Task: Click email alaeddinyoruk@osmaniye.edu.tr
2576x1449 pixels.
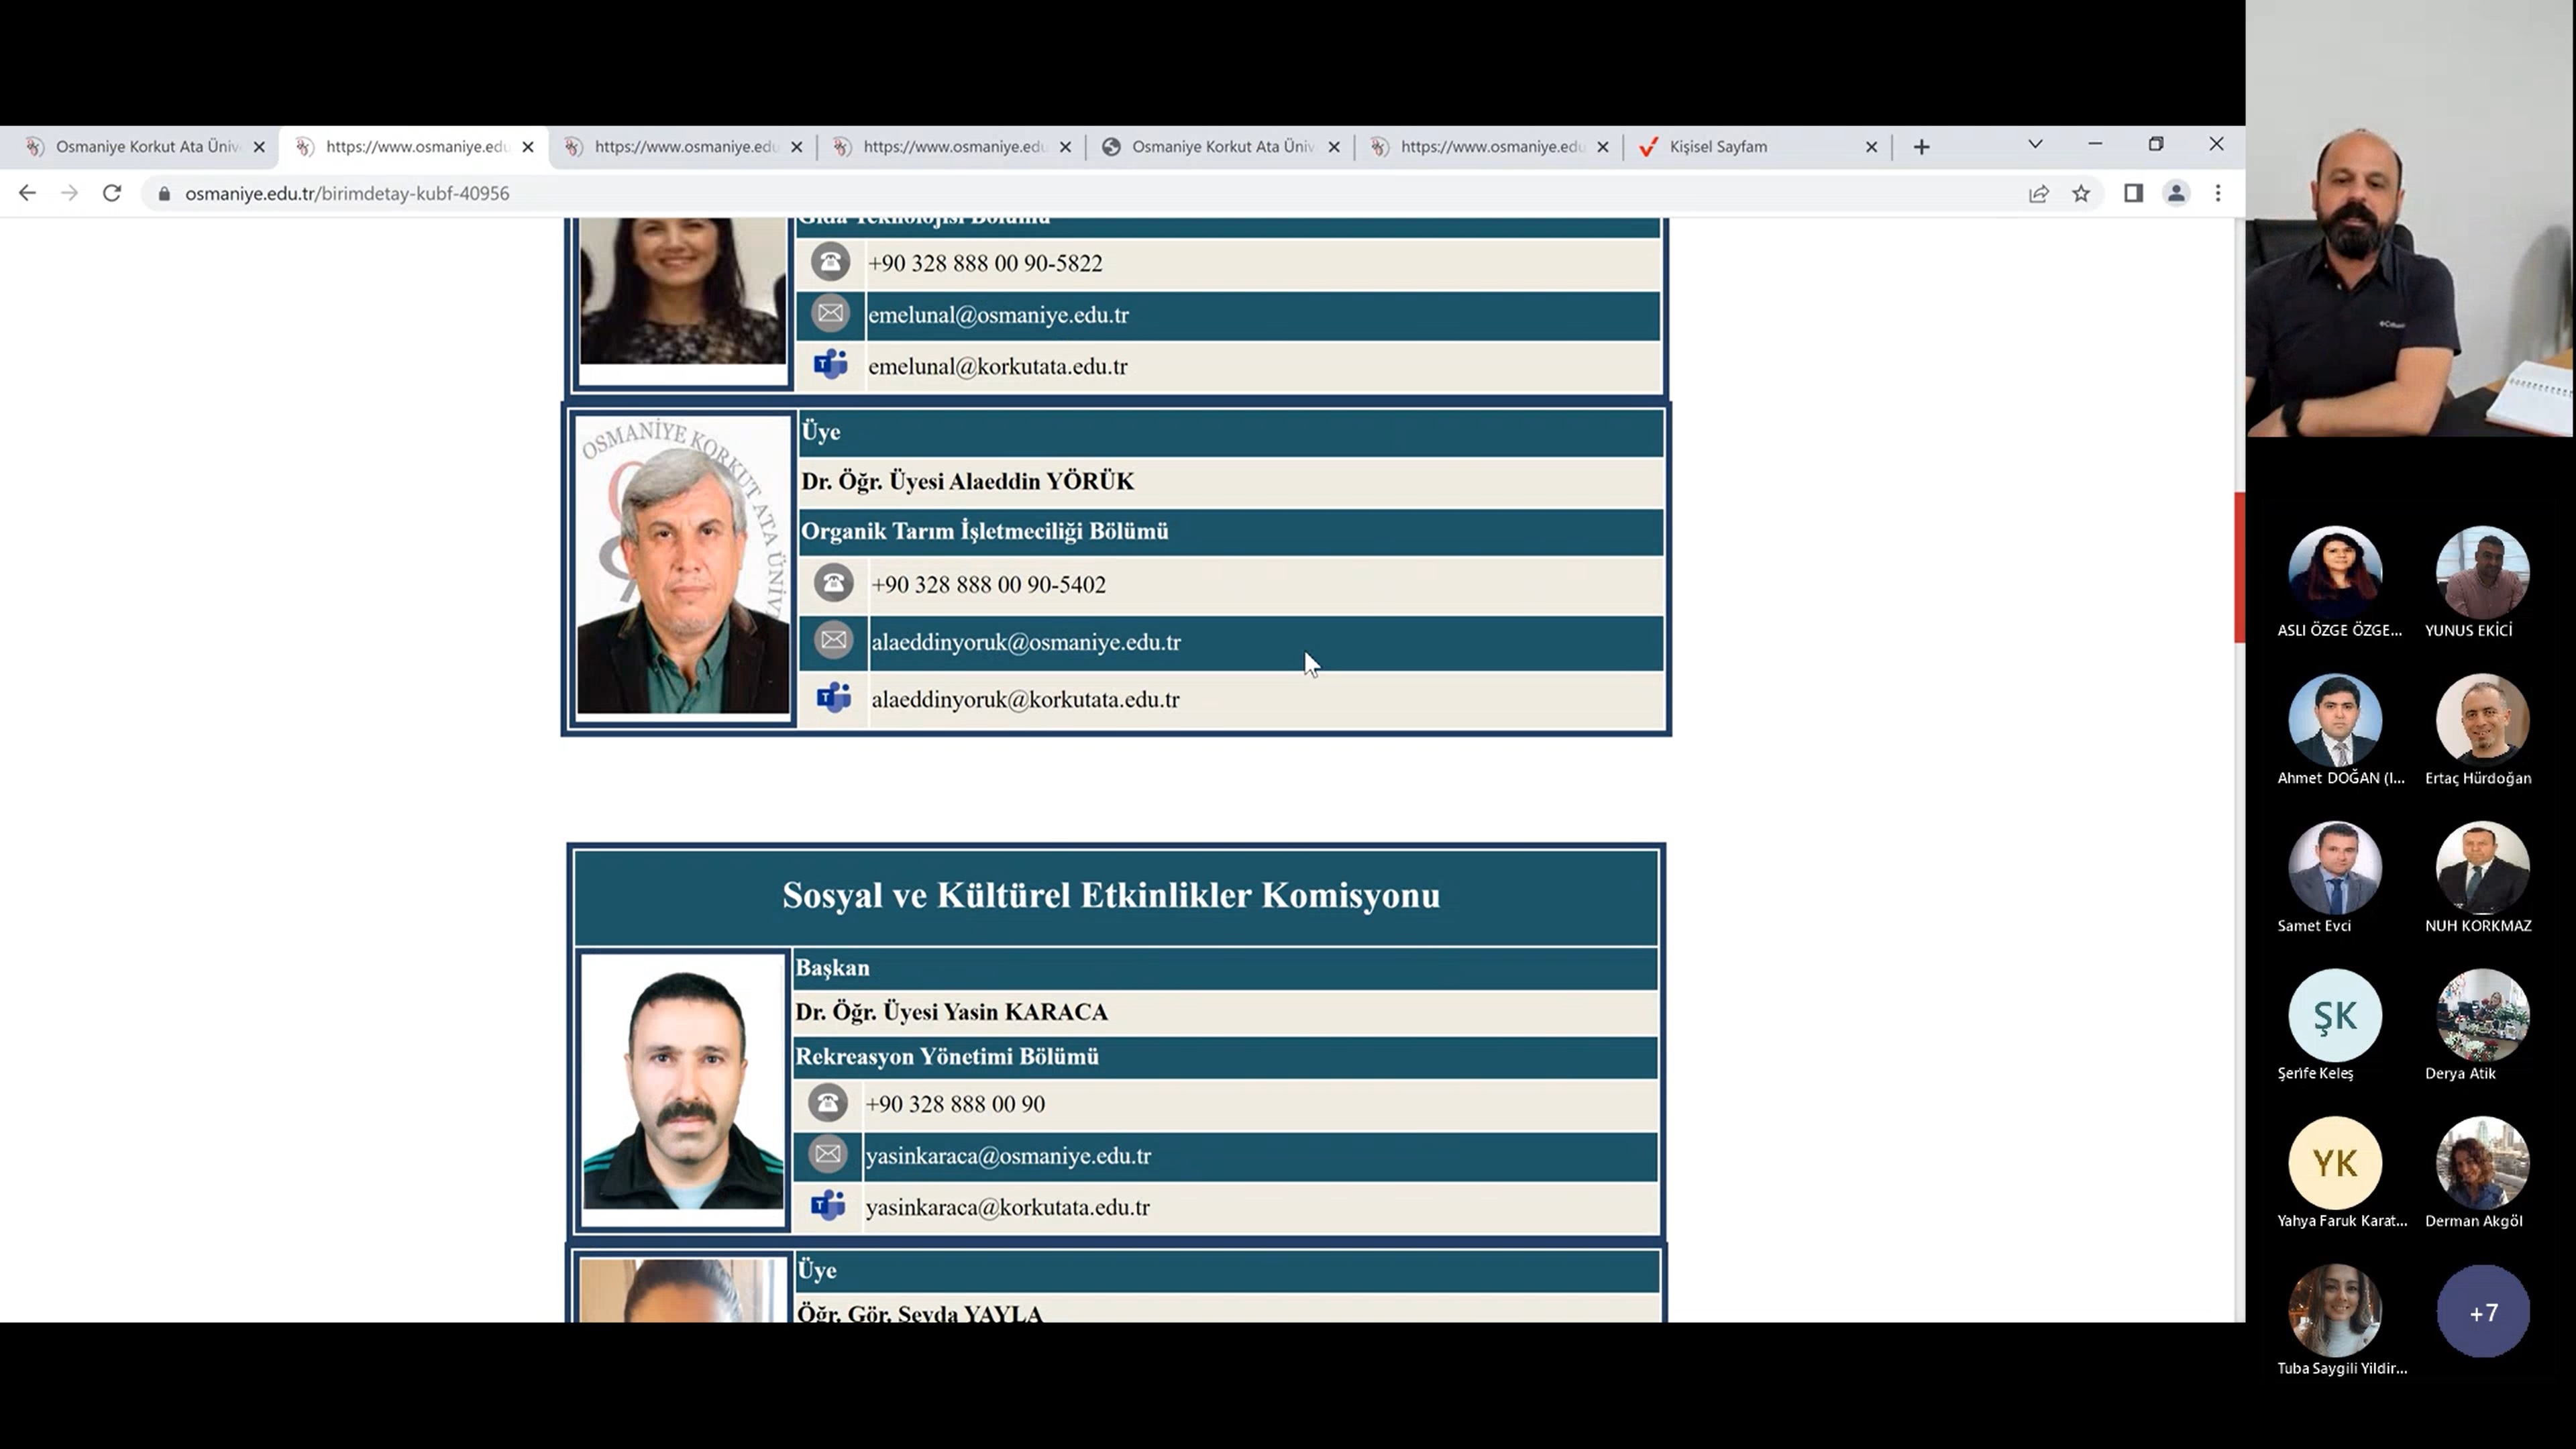Action: pyautogui.click(x=1025, y=643)
